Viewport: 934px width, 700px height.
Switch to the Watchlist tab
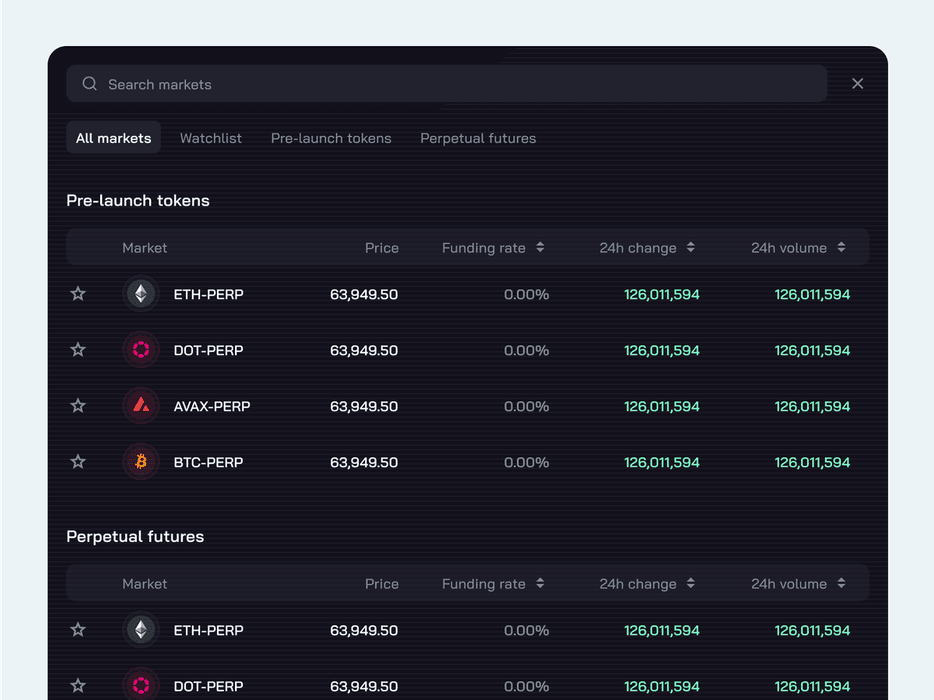(x=210, y=138)
